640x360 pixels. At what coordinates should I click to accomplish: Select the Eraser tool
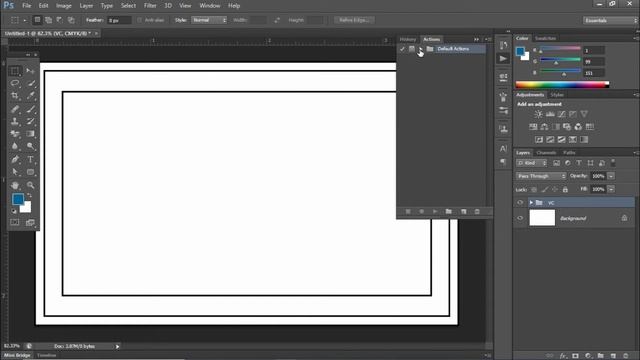[x=15, y=133]
